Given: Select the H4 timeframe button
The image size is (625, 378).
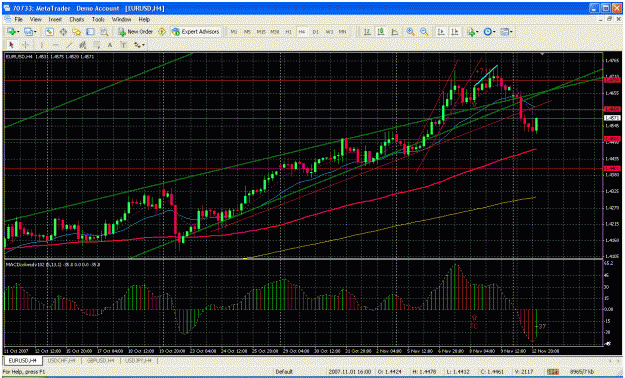Looking at the screenshot, I should tap(302, 32).
